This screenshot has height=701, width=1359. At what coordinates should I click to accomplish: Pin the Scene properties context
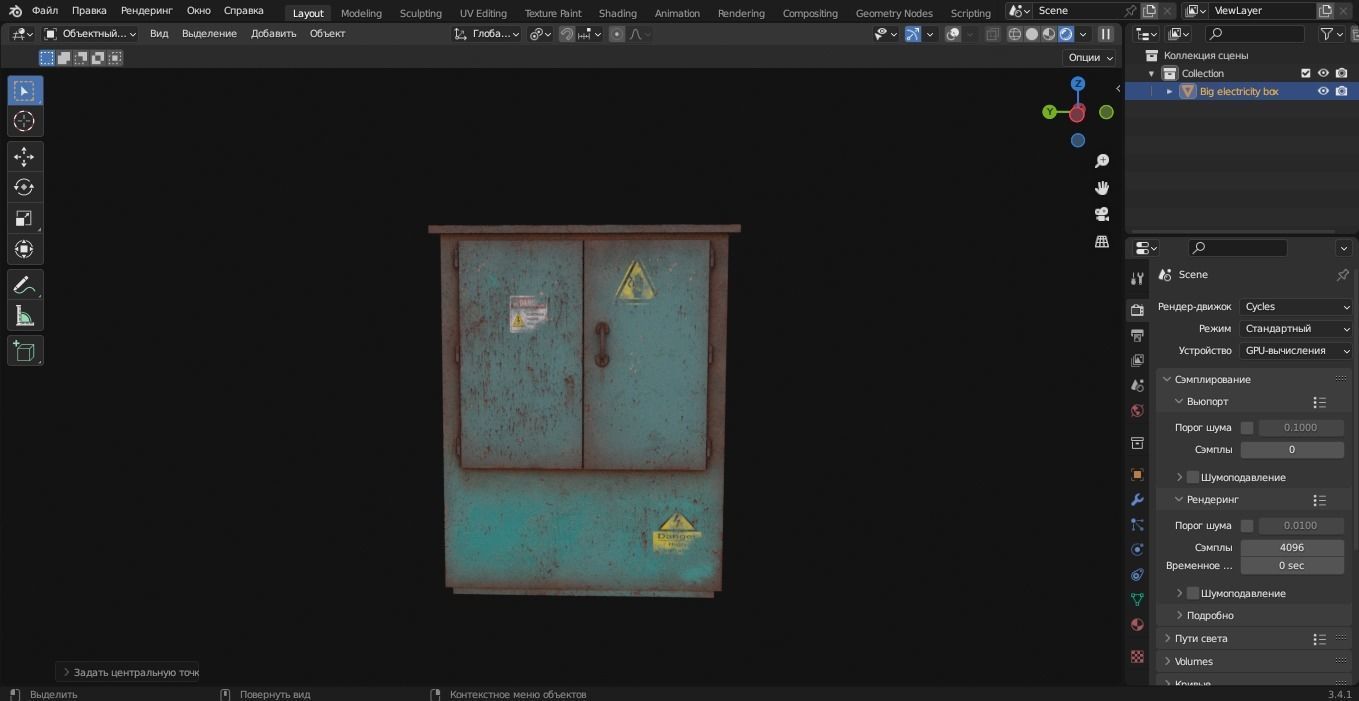tap(1342, 275)
